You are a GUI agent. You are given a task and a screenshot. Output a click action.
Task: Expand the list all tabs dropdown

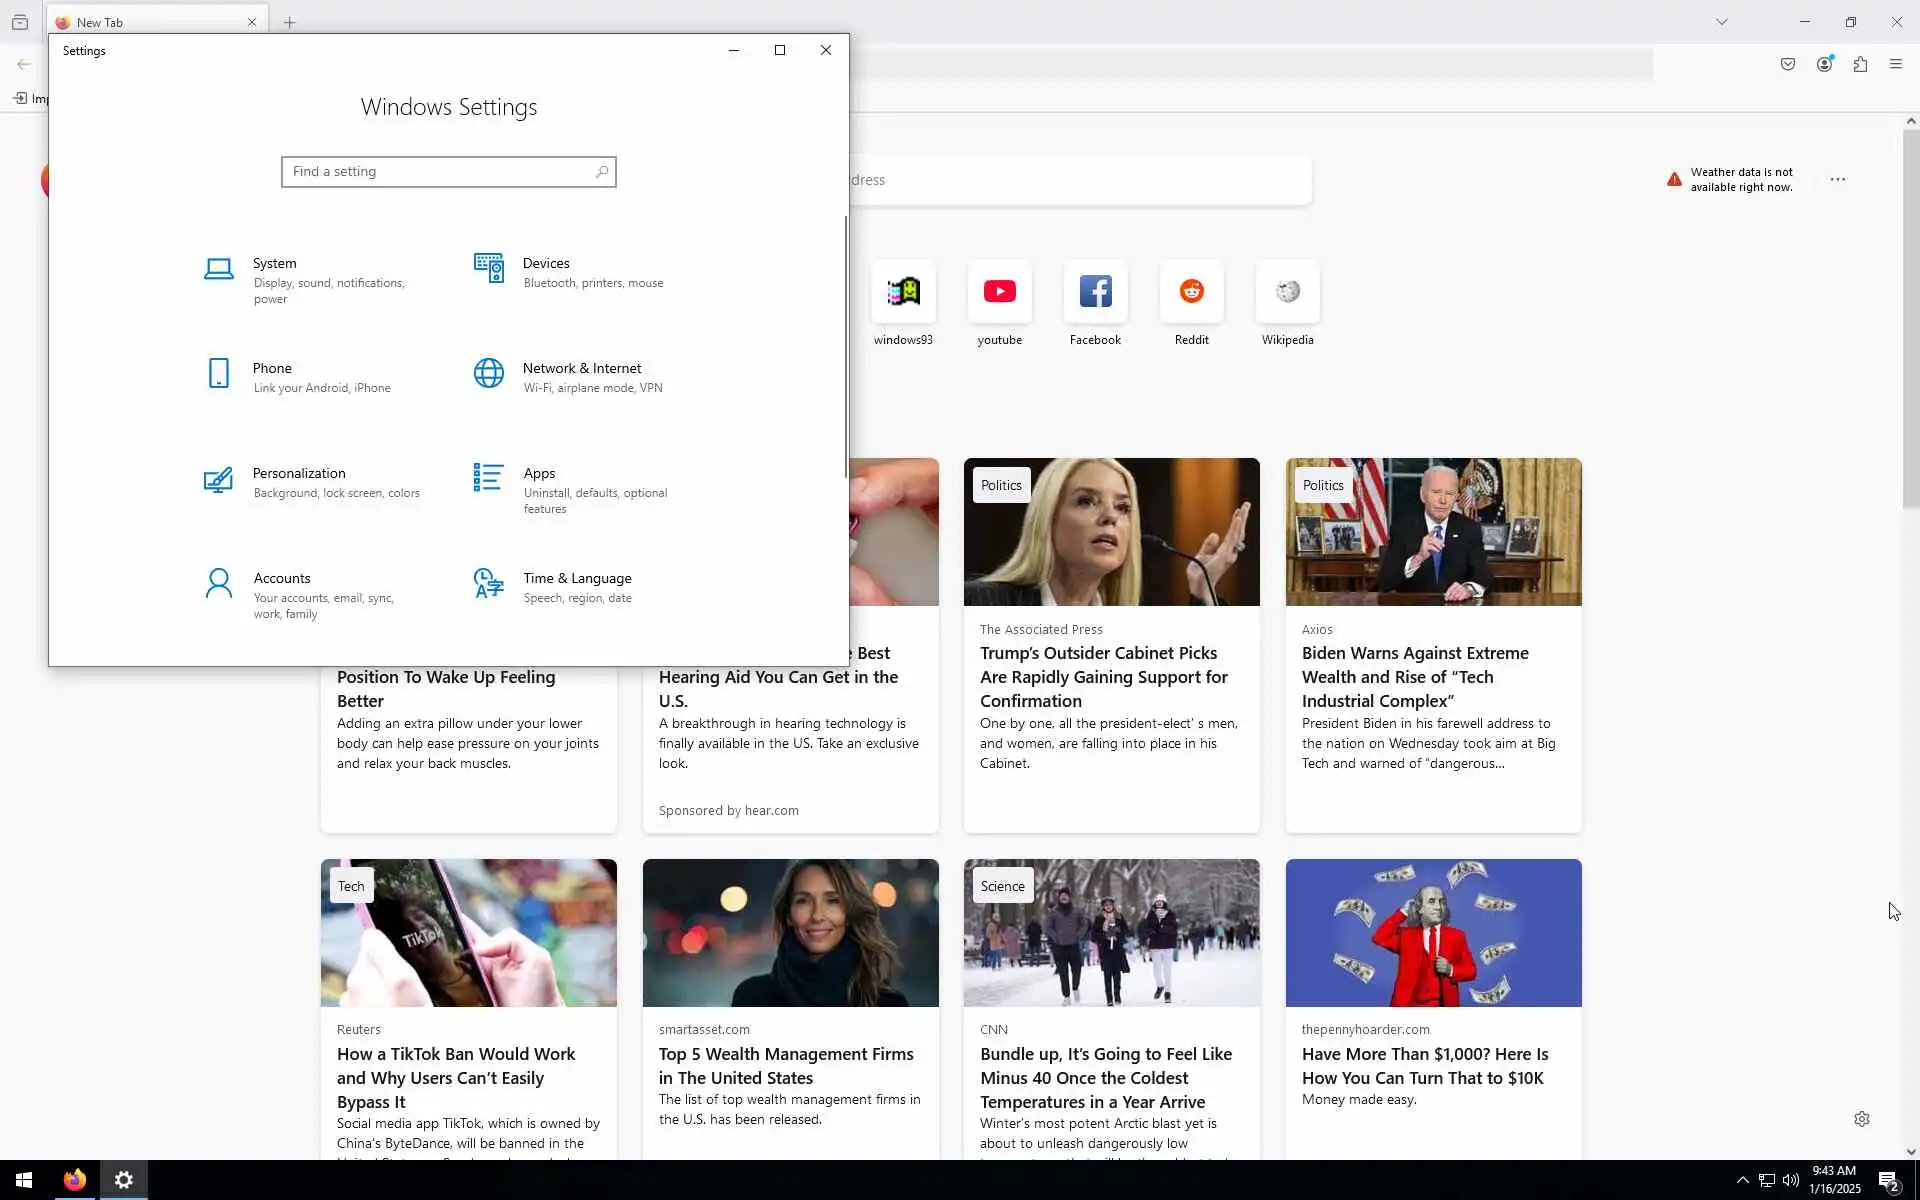(x=1721, y=22)
